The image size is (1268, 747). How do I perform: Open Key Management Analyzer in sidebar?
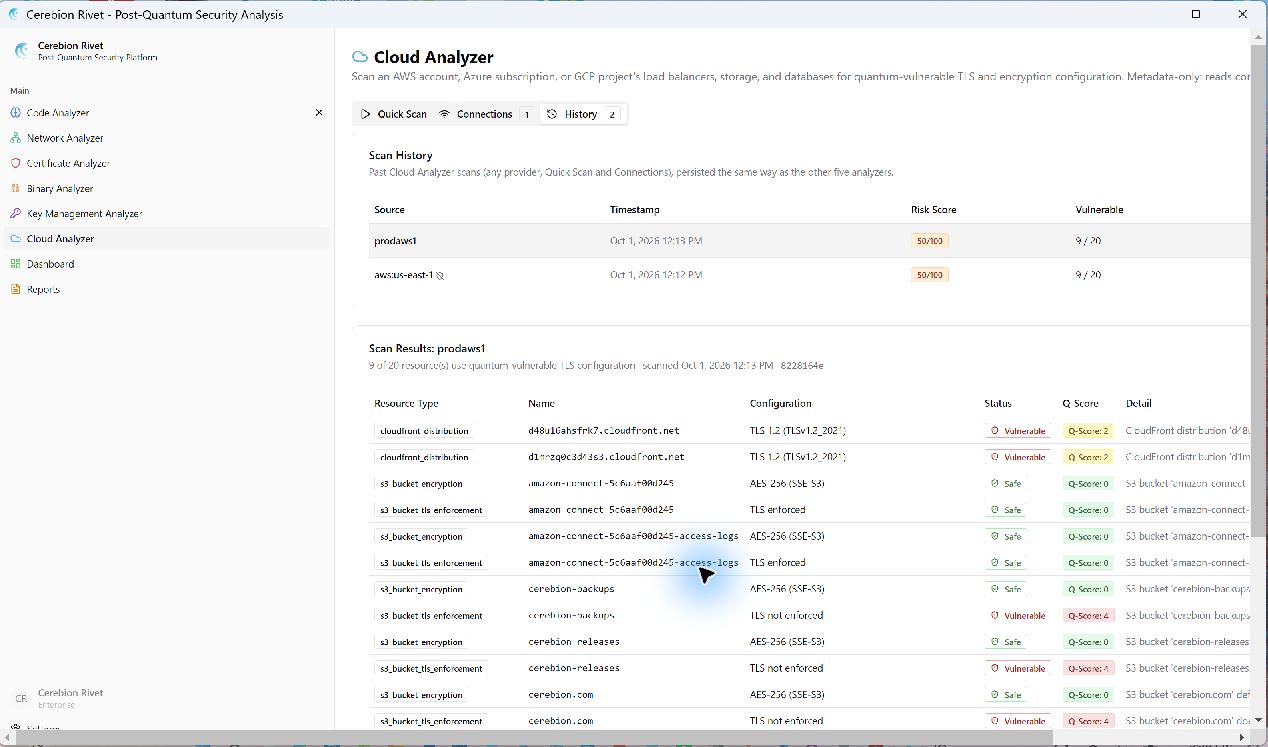pyautogui.click(x=85, y=213)
